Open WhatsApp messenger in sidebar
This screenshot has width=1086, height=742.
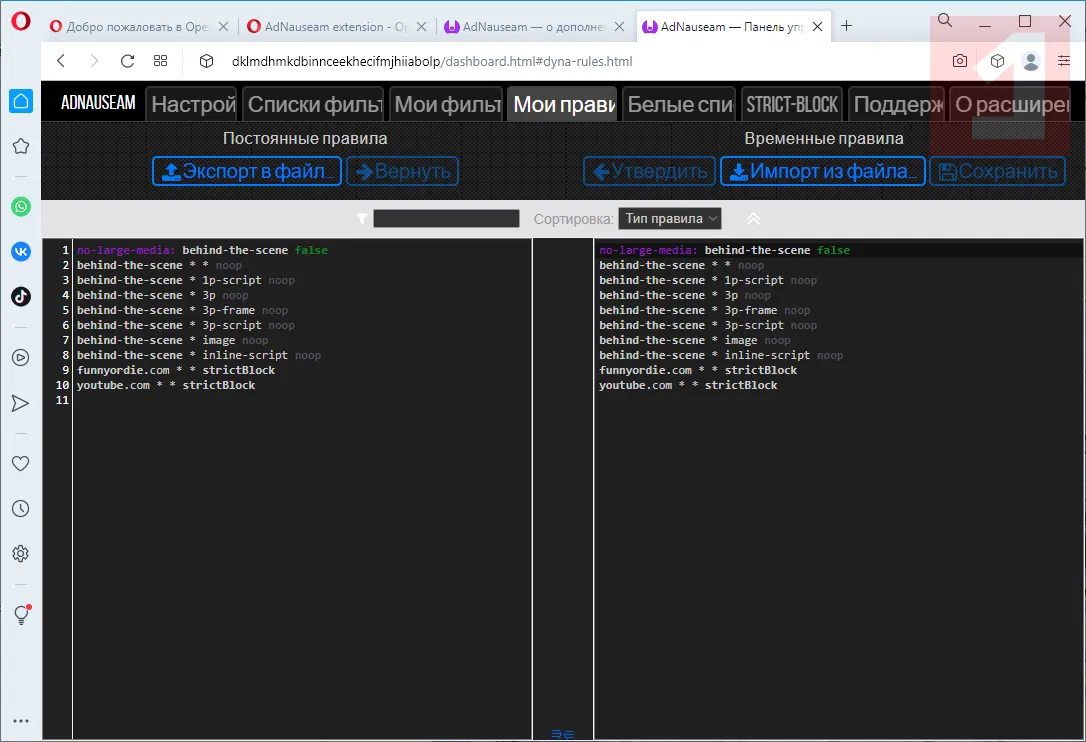tap(21, 206)
